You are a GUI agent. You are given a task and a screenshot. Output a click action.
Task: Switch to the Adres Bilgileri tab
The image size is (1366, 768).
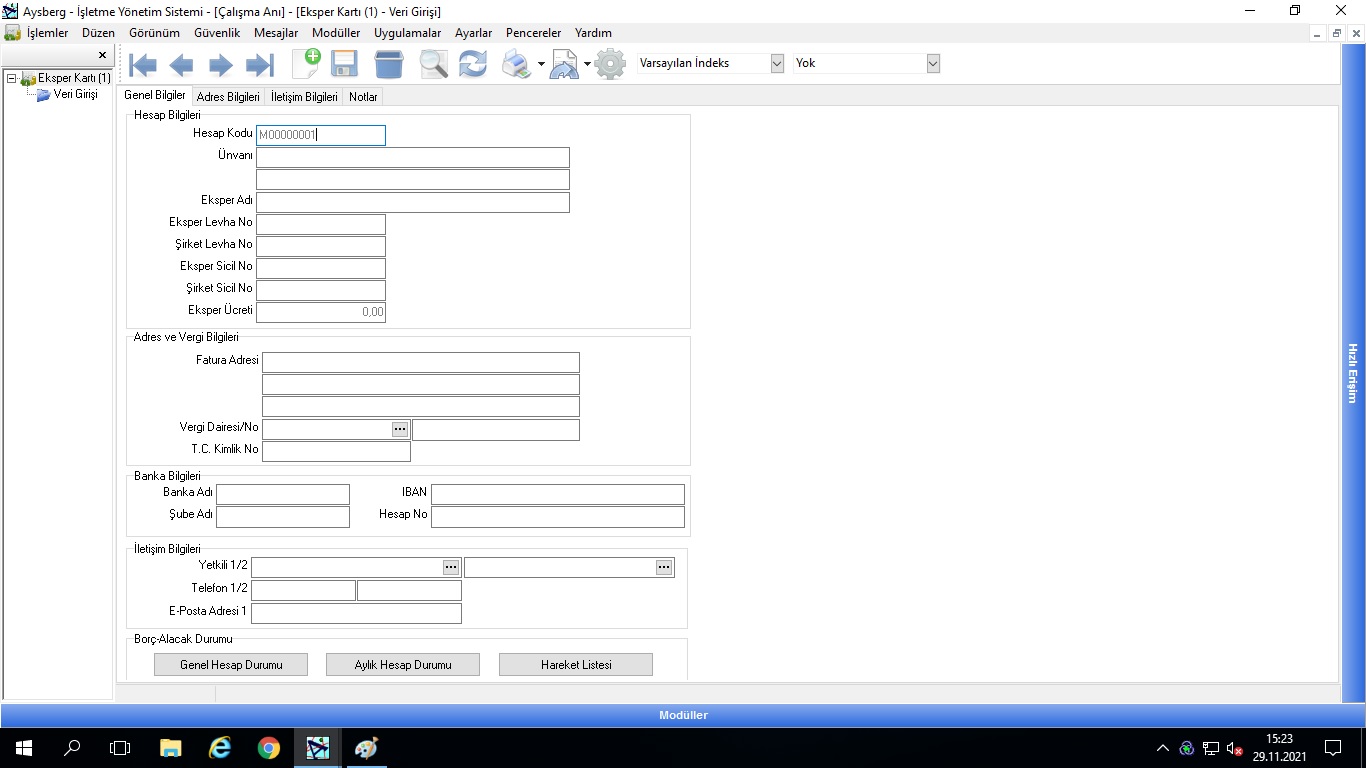point(228,97)
